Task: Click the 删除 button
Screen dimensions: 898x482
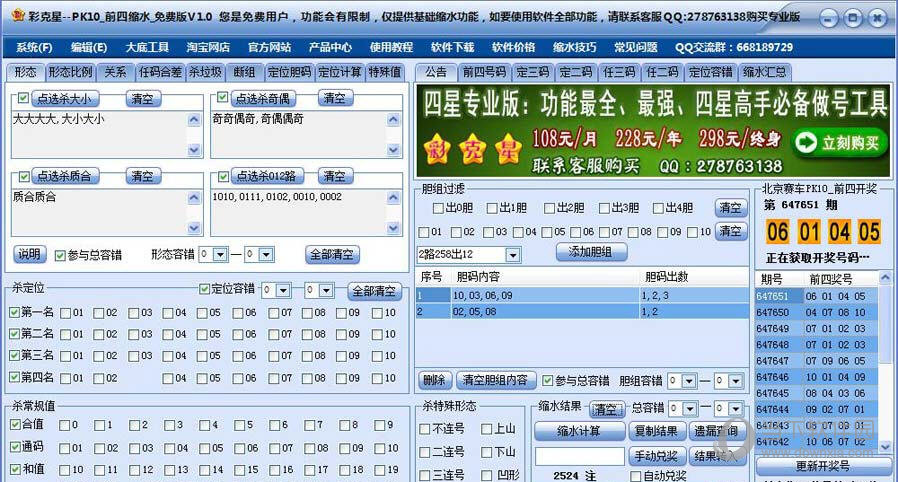Action: (x=435, y=380)
